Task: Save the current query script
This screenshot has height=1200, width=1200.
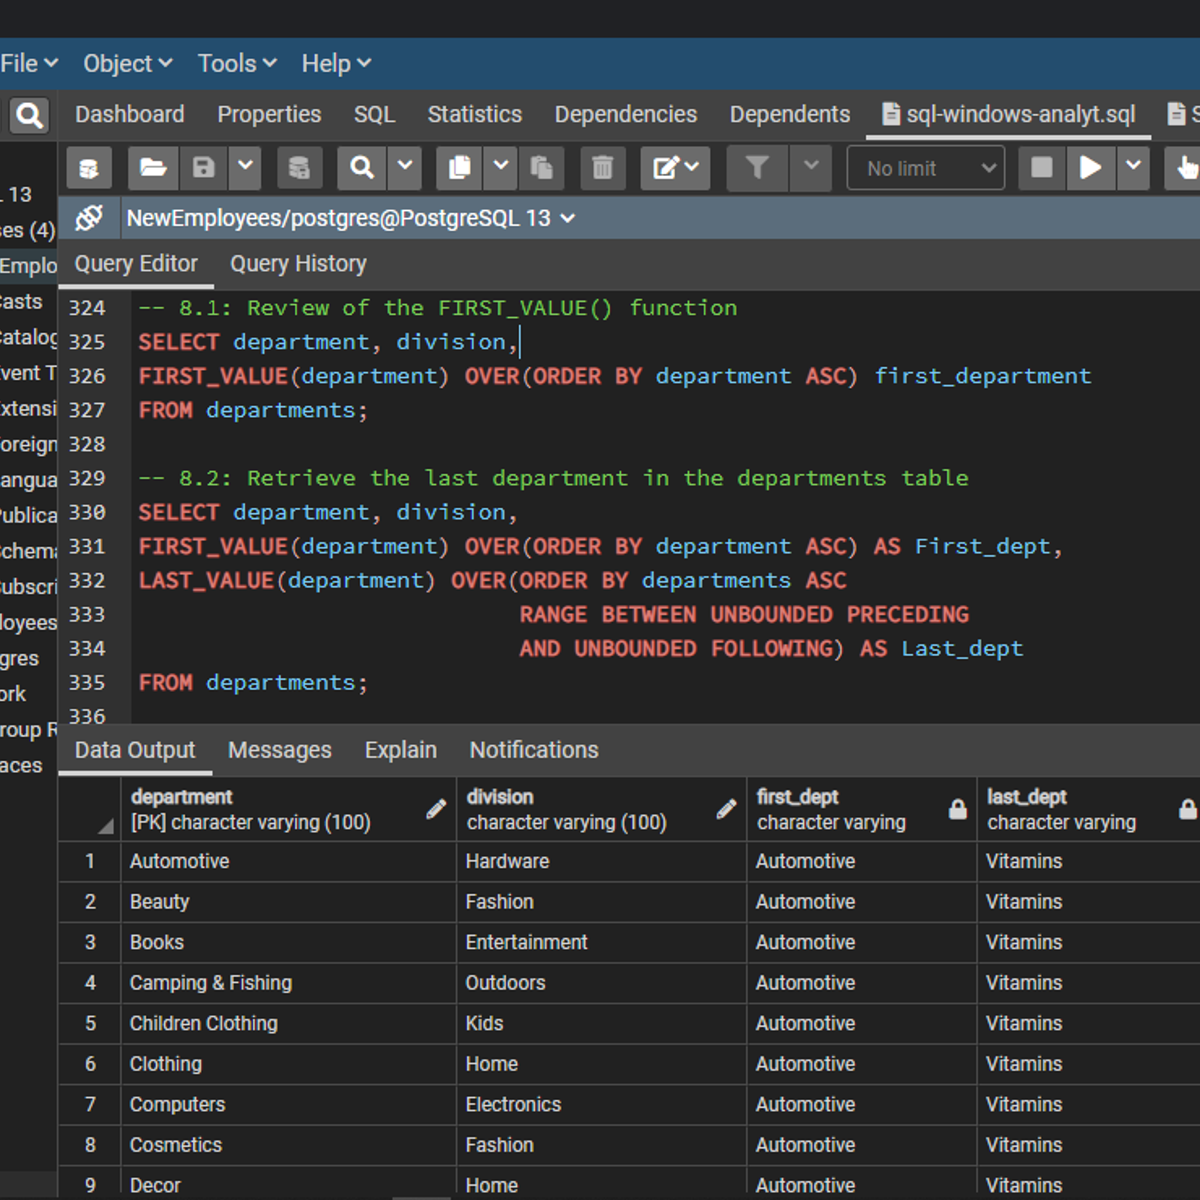Action: (204, 168)
